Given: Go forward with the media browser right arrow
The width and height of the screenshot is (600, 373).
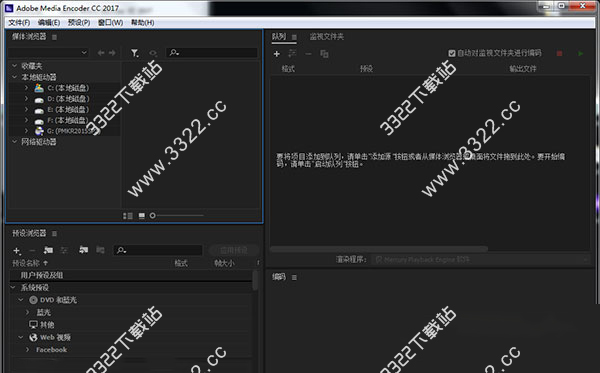Looking at the screenshot, I should click(x=112, y=53).
